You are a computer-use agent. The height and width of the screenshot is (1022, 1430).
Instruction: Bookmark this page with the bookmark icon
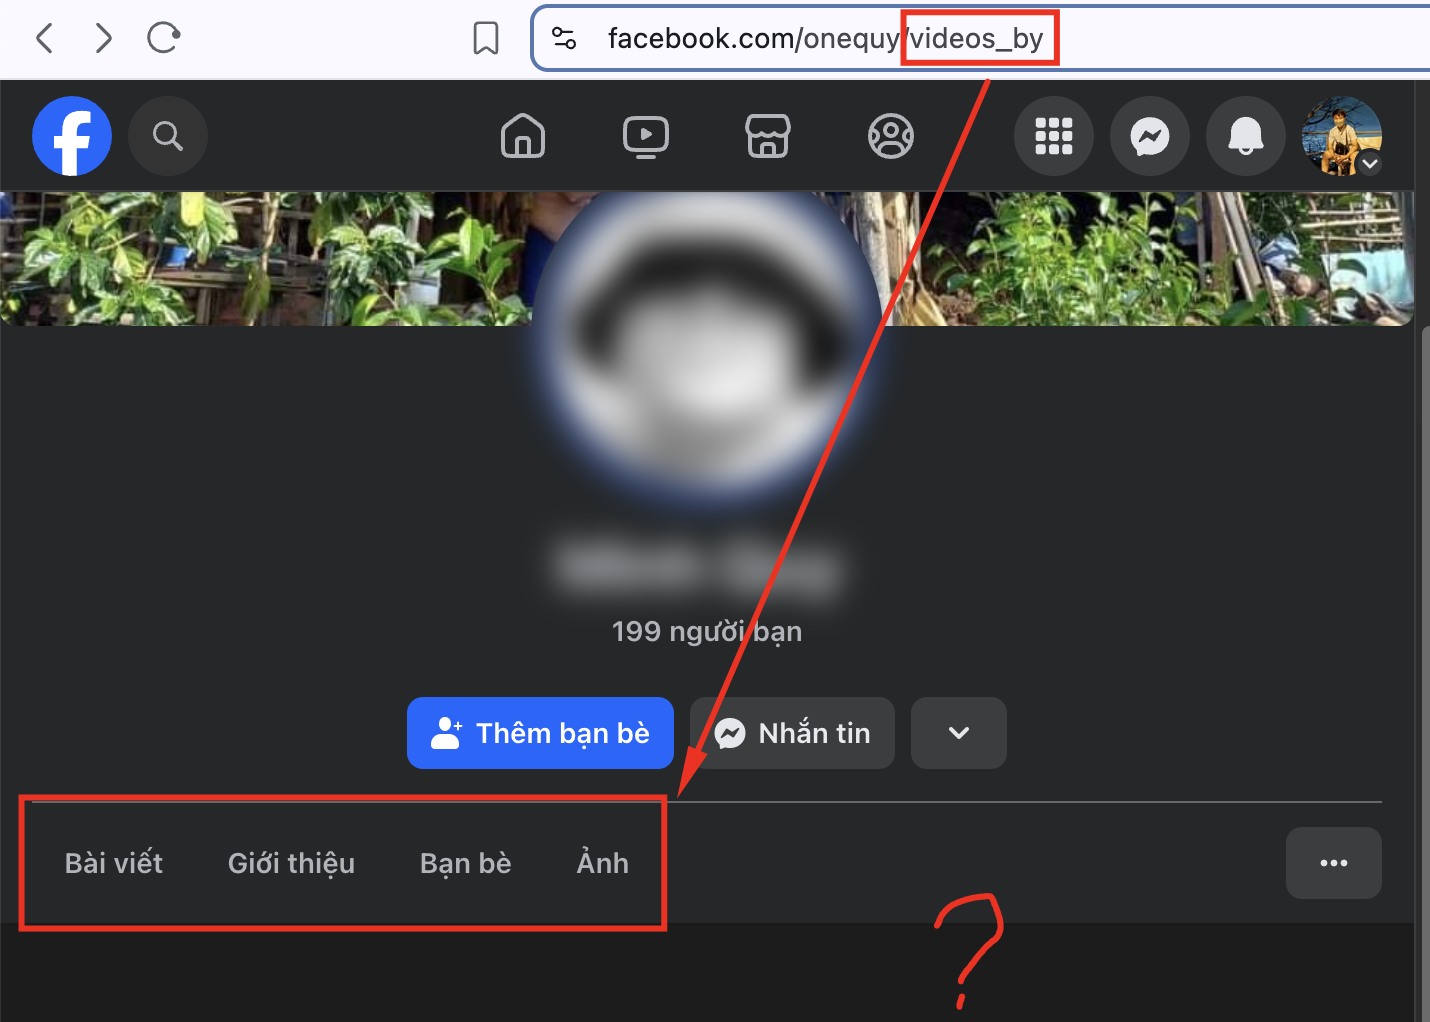[486, 38]
